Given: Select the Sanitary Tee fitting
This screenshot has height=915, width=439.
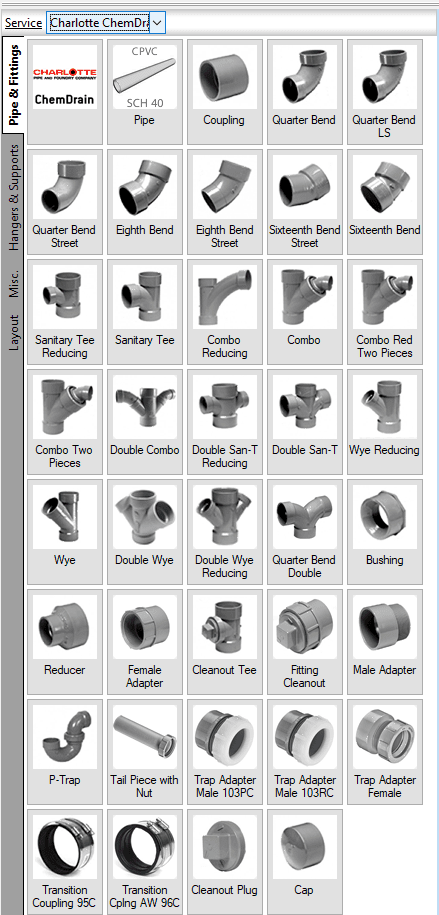Looking at the screenshot, I should point(145,312).
